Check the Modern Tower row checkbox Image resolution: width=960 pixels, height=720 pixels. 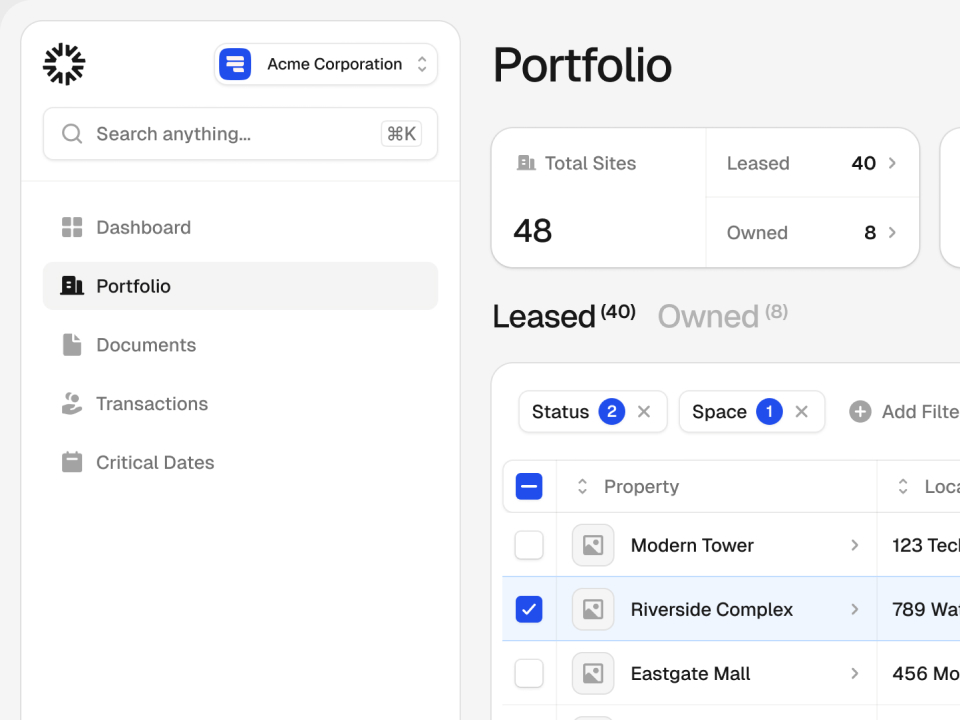pyautogui.click(x=529, y=545)
